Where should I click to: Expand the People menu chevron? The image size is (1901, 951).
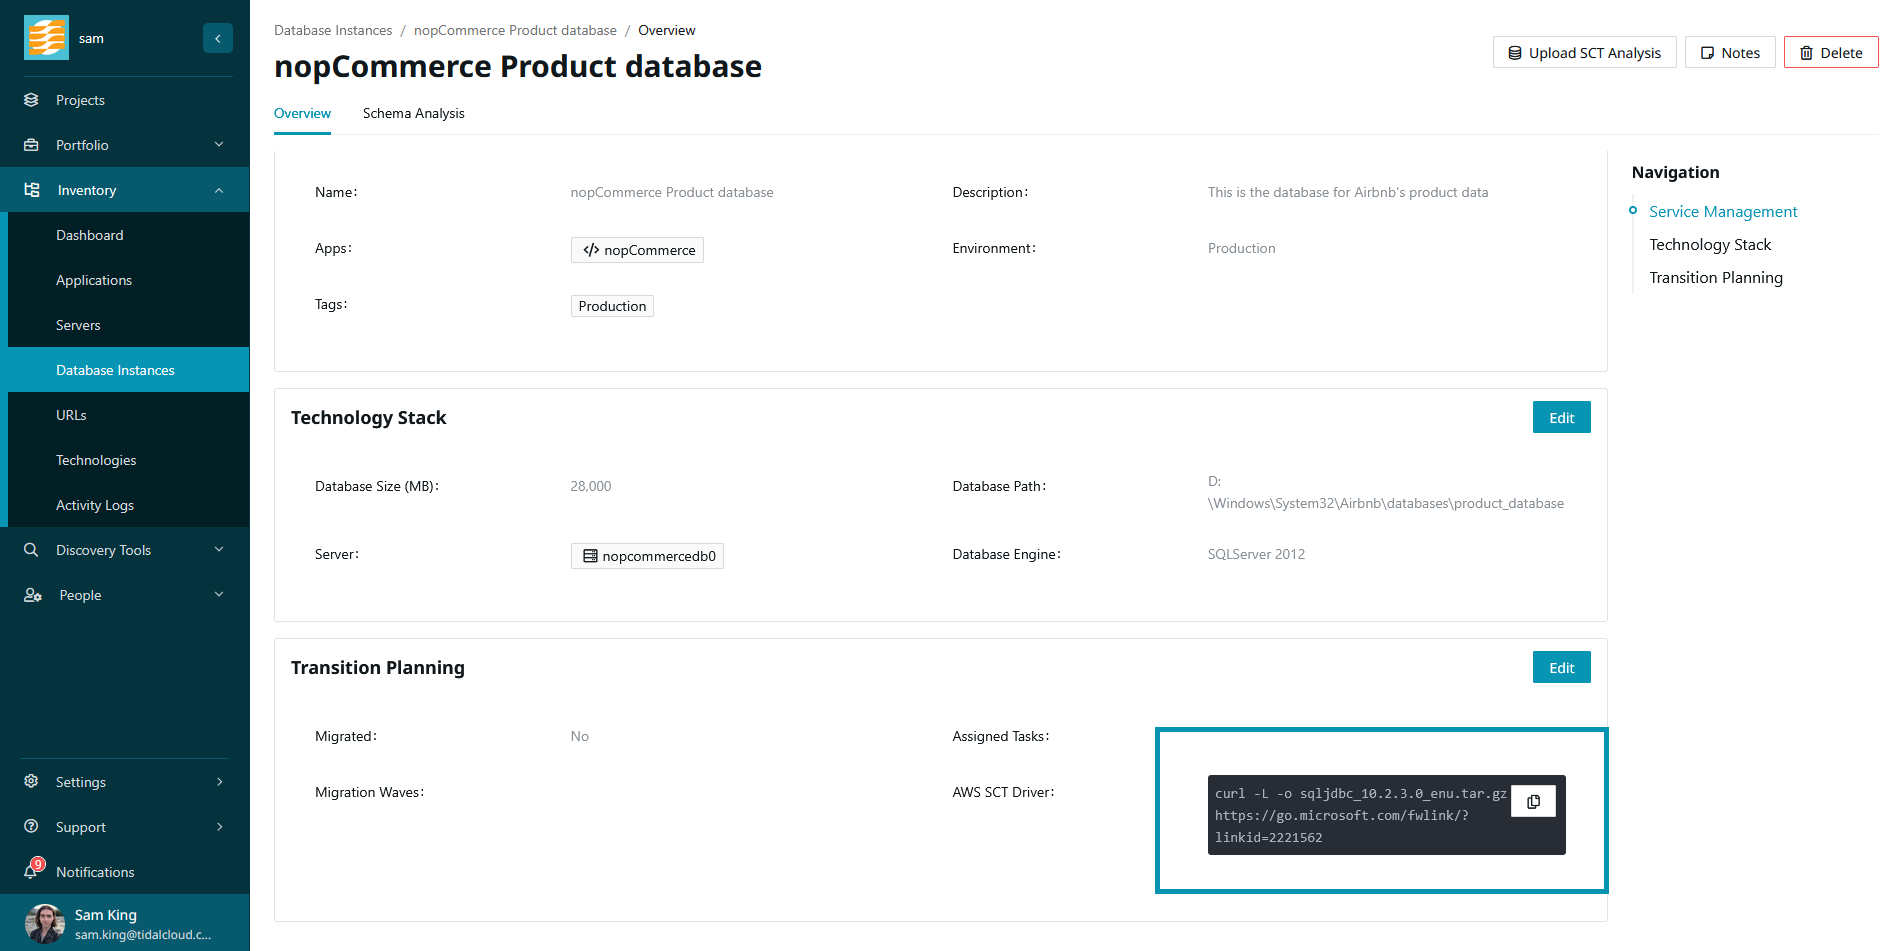219,595
